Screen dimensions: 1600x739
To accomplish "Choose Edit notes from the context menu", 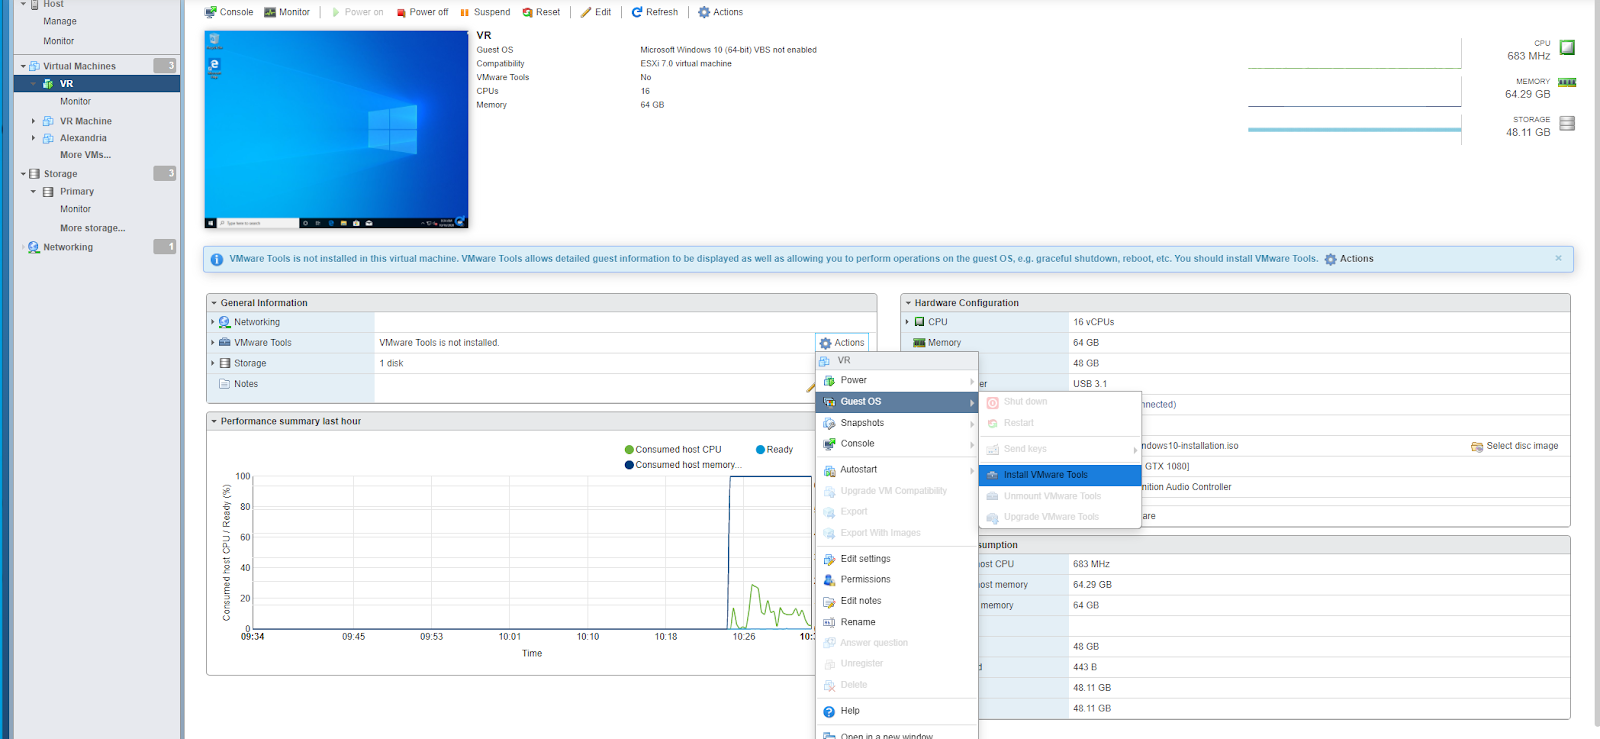I will 897,601.
